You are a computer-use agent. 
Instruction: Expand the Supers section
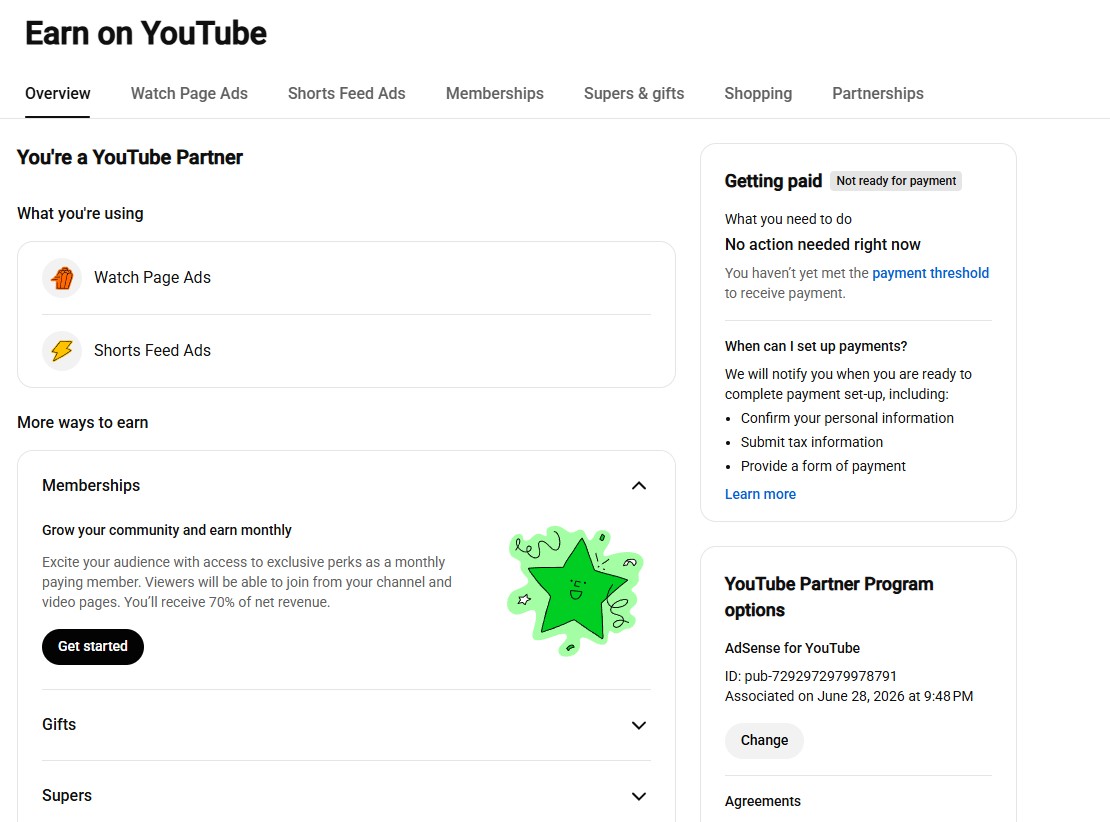(639, 796)
